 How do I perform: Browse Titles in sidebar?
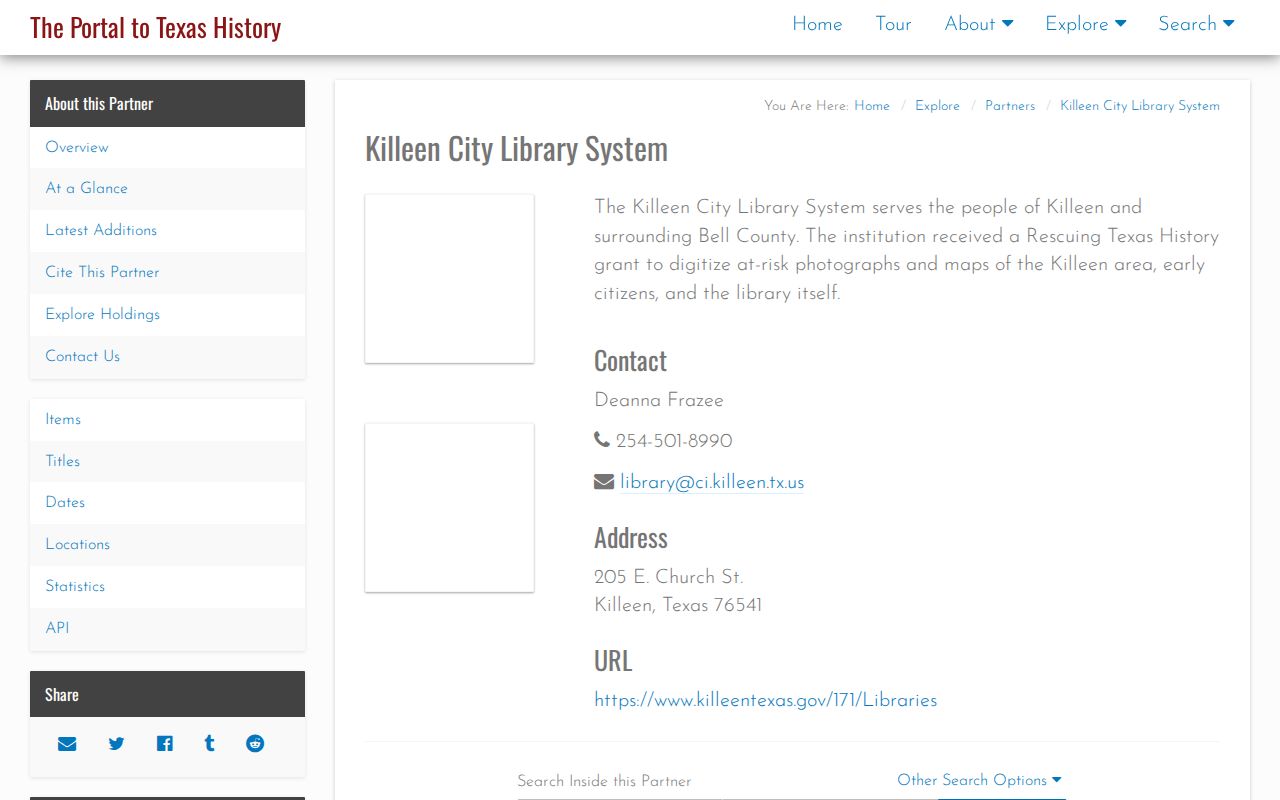coord(167,461)
